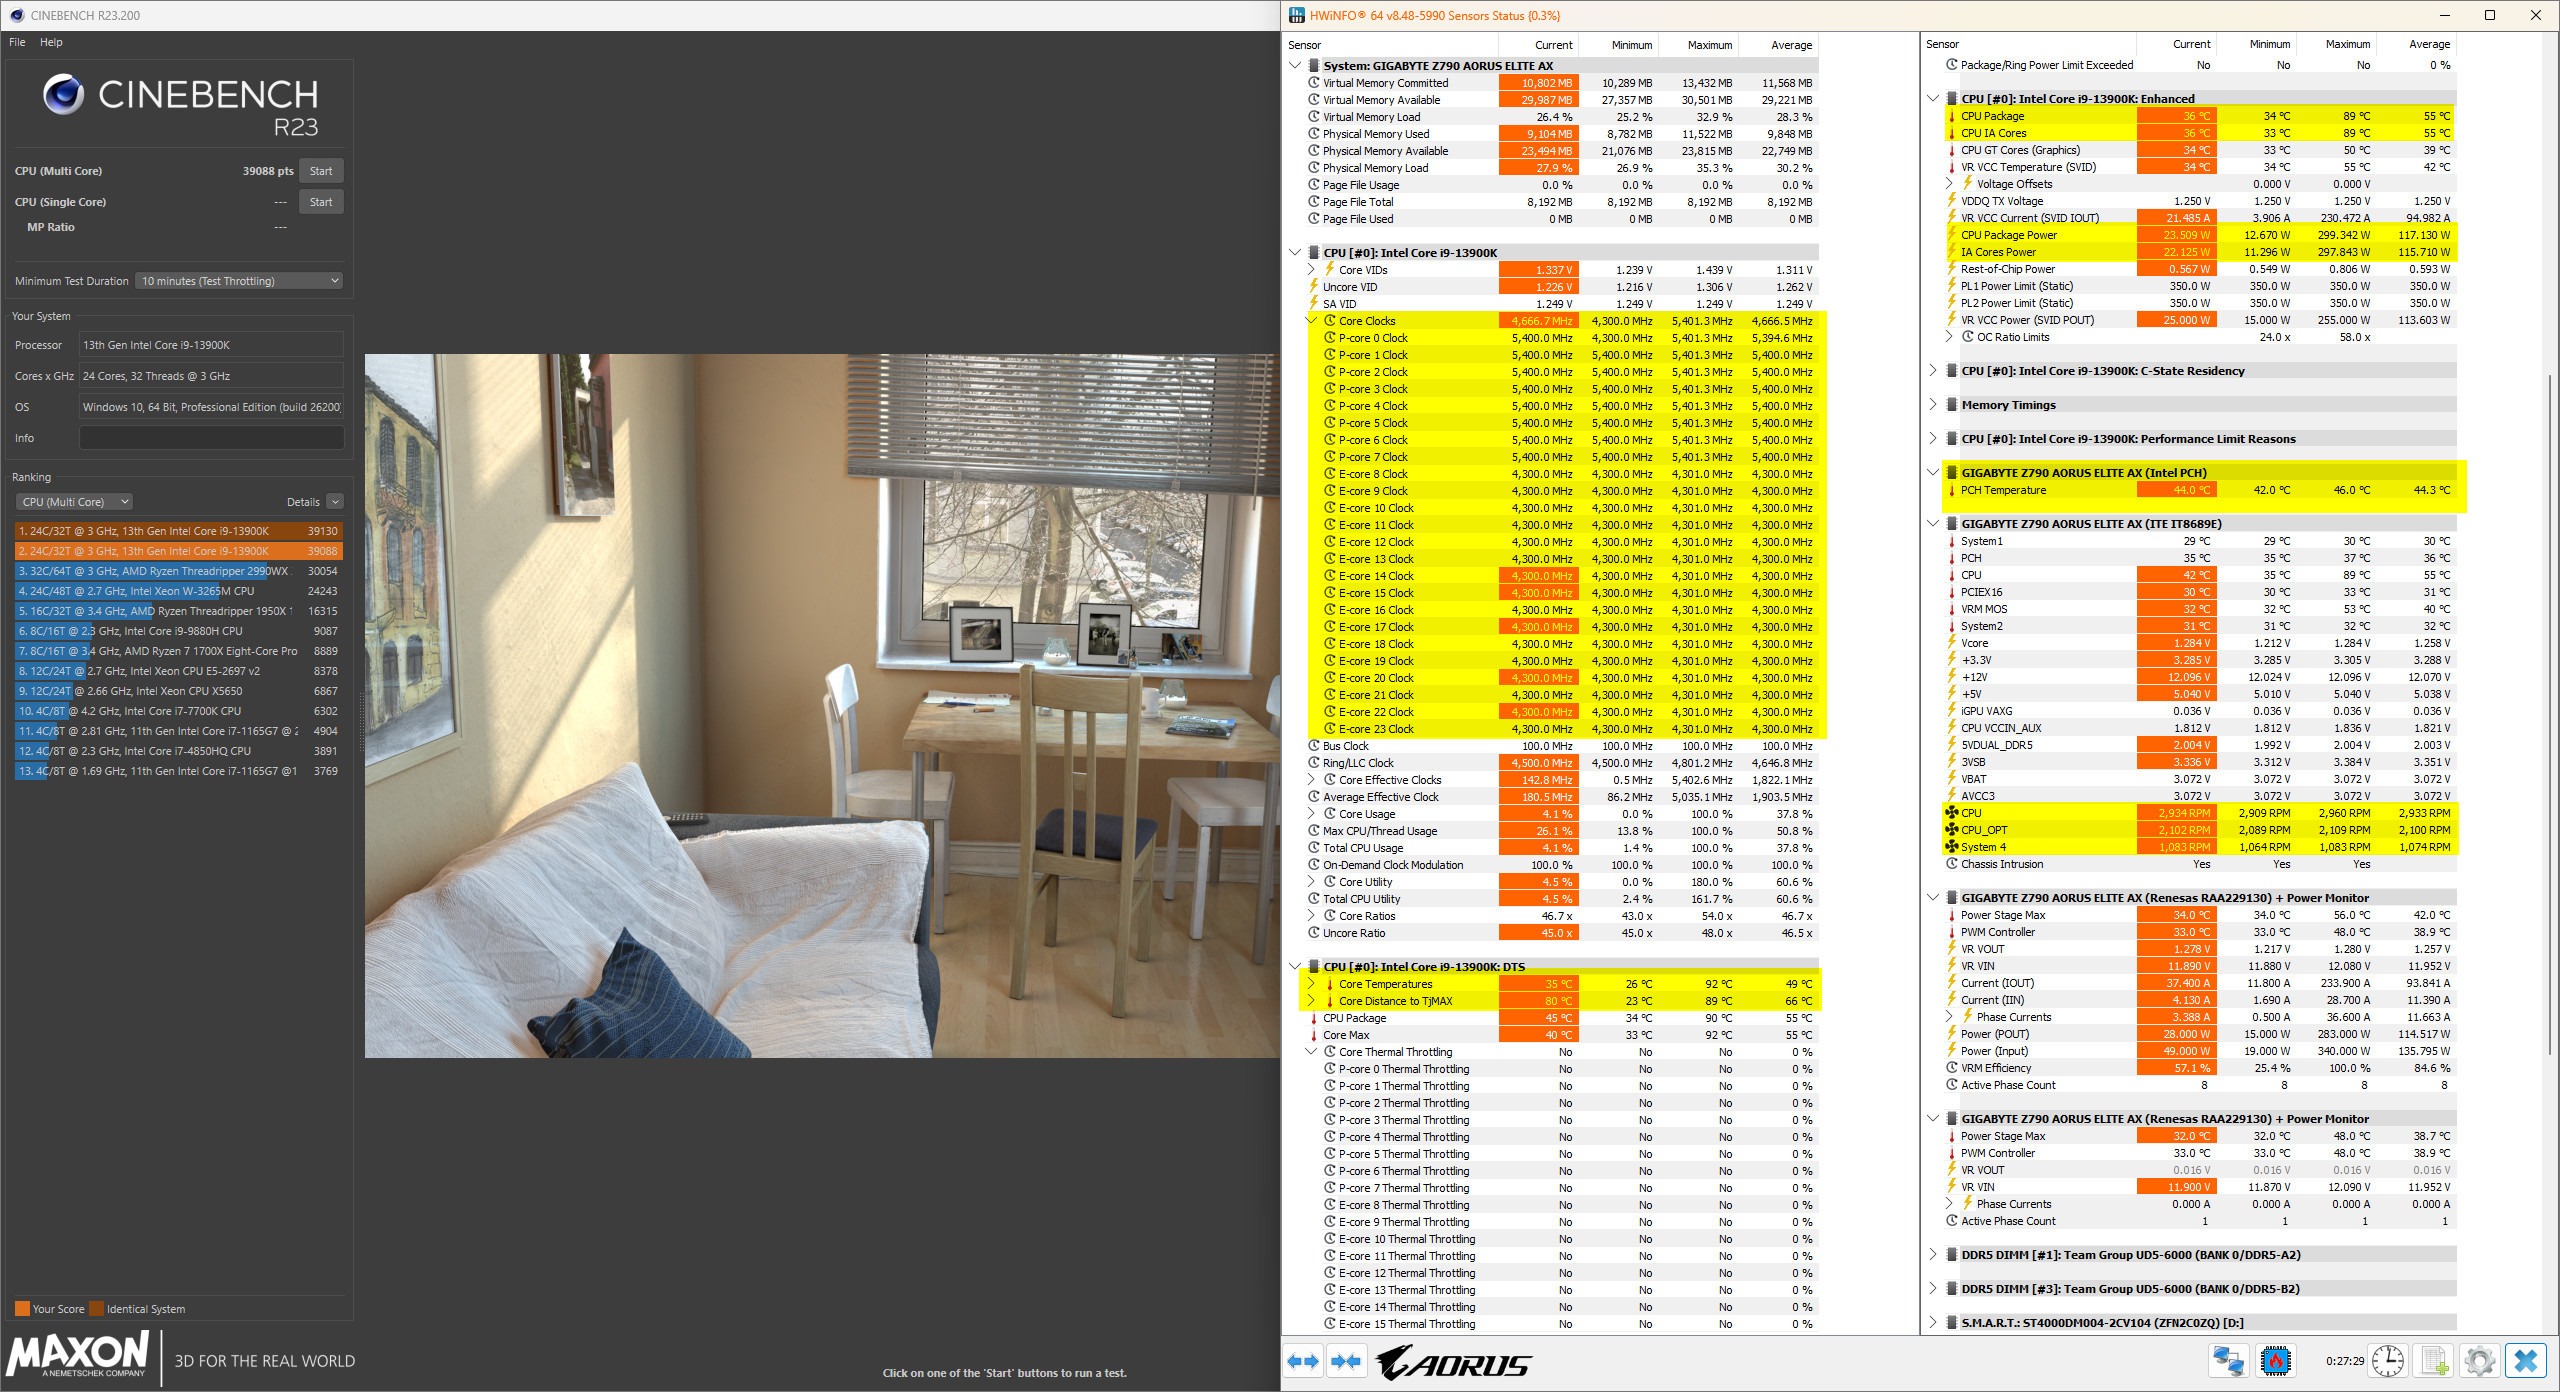Click the Details dropdown arrow in Ranking

tap(335, 502)
